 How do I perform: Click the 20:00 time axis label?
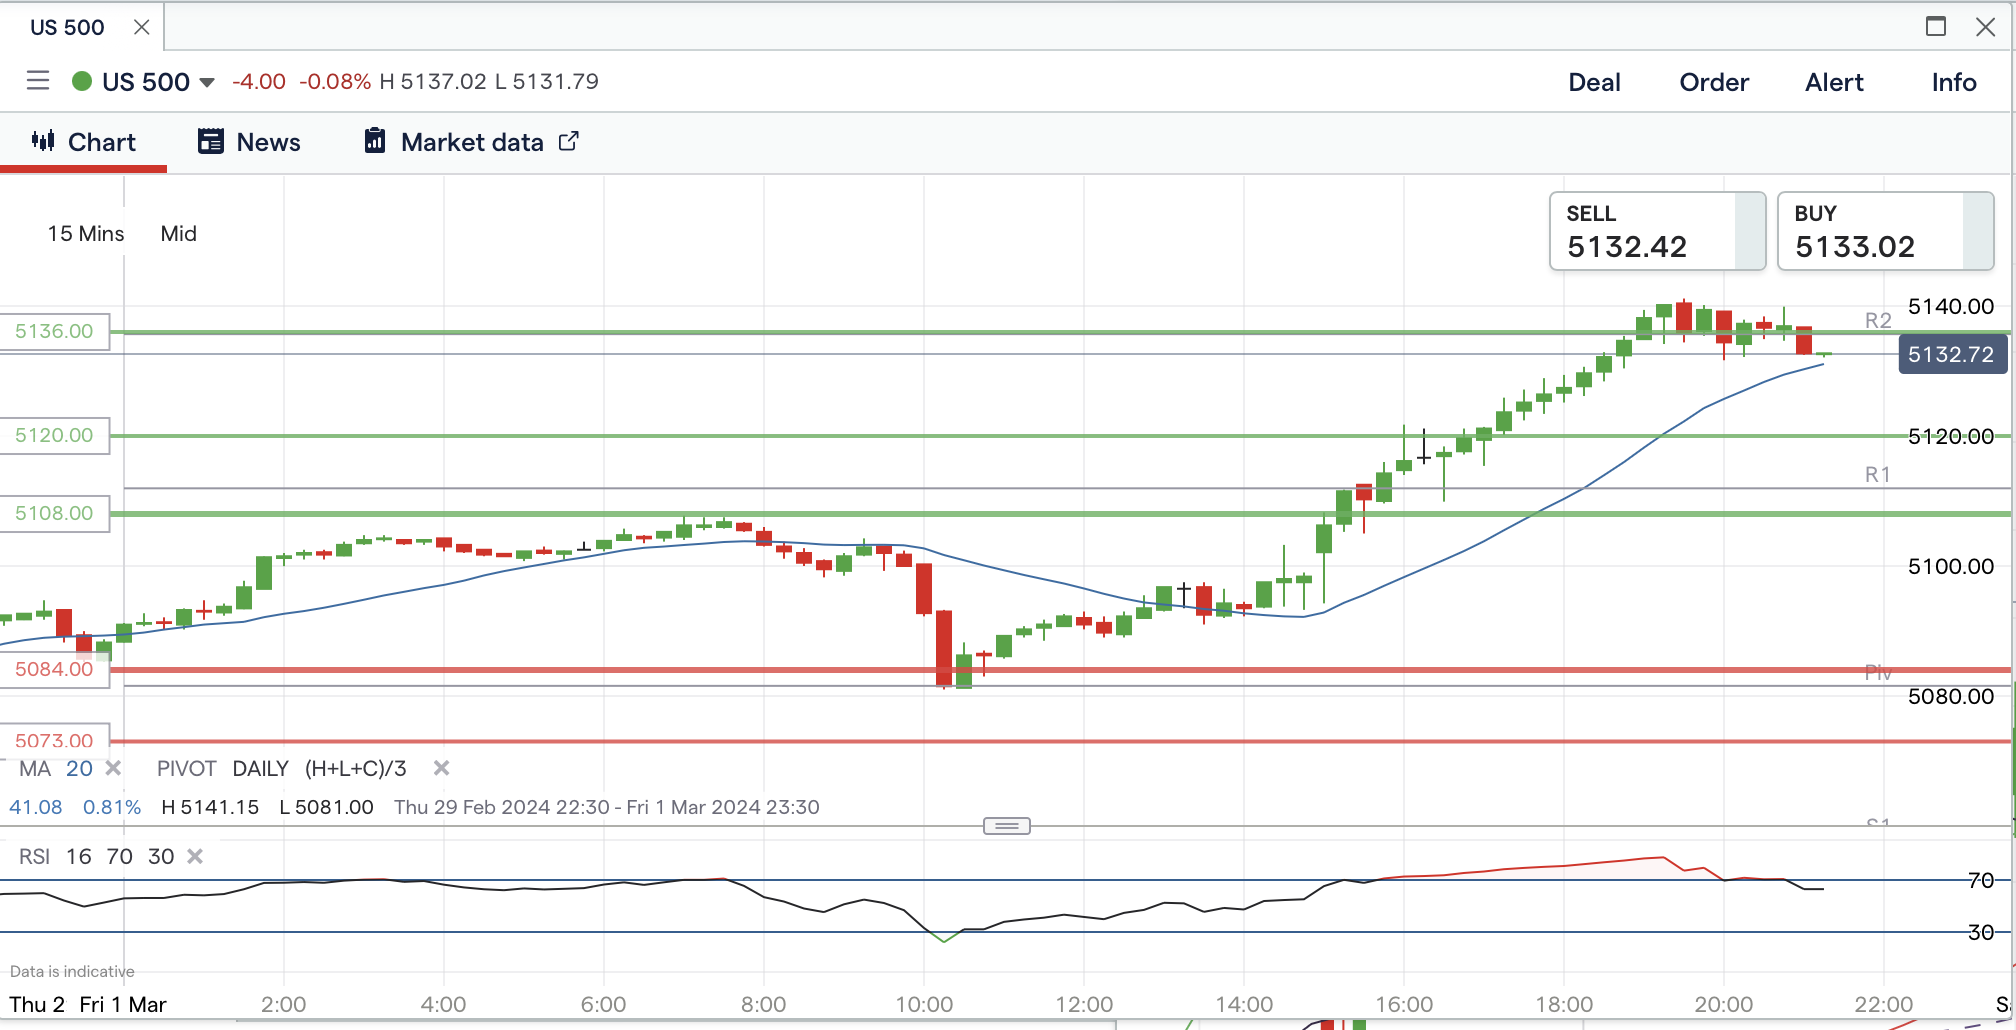(1724, 1004)
